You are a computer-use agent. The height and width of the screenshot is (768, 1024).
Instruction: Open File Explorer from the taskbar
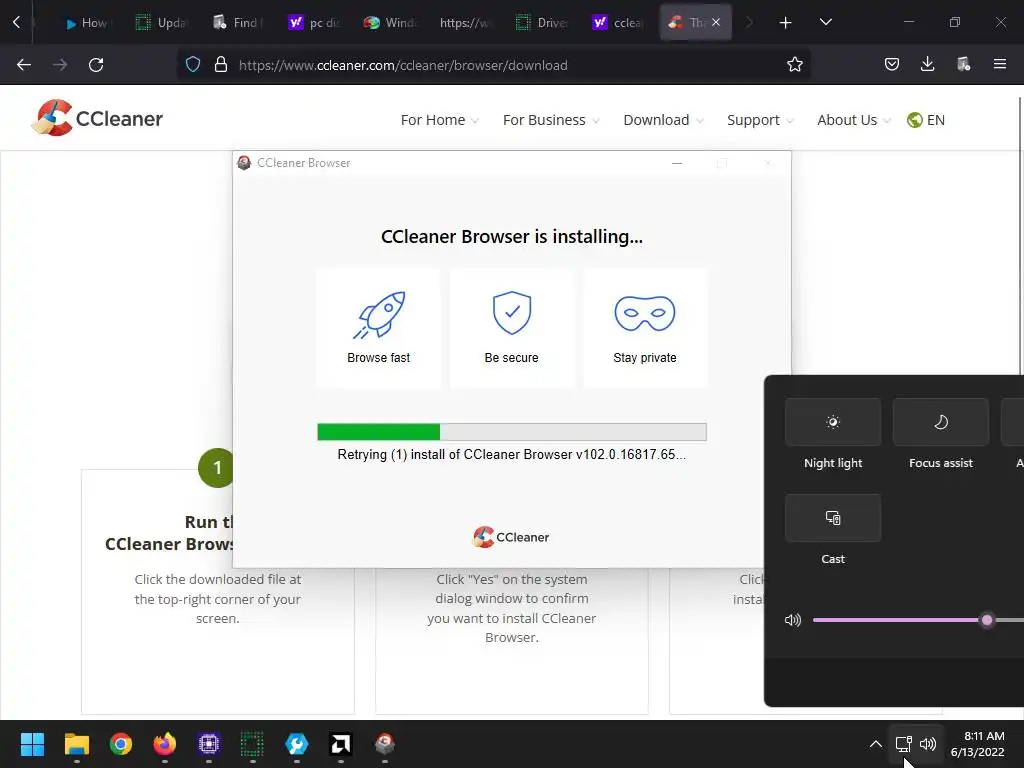pyautogui.click(x=76, y=744)
